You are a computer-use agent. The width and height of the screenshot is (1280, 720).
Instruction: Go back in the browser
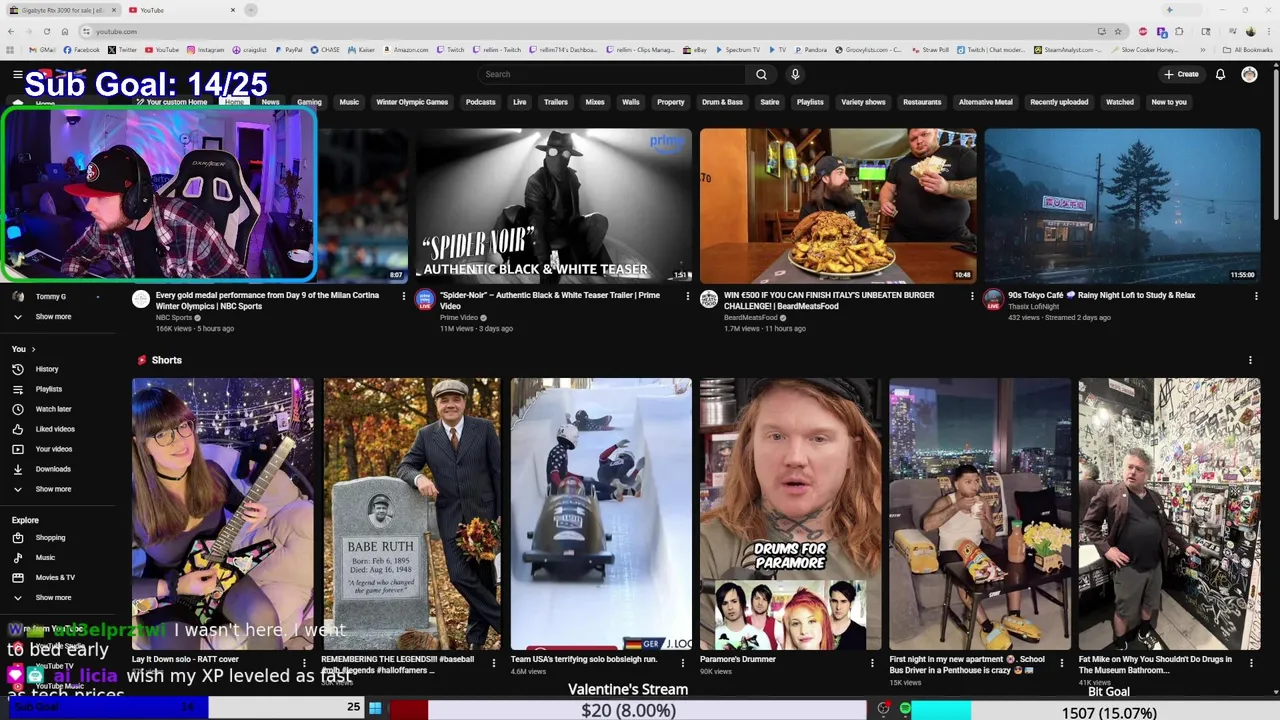(x=11, y=31)
